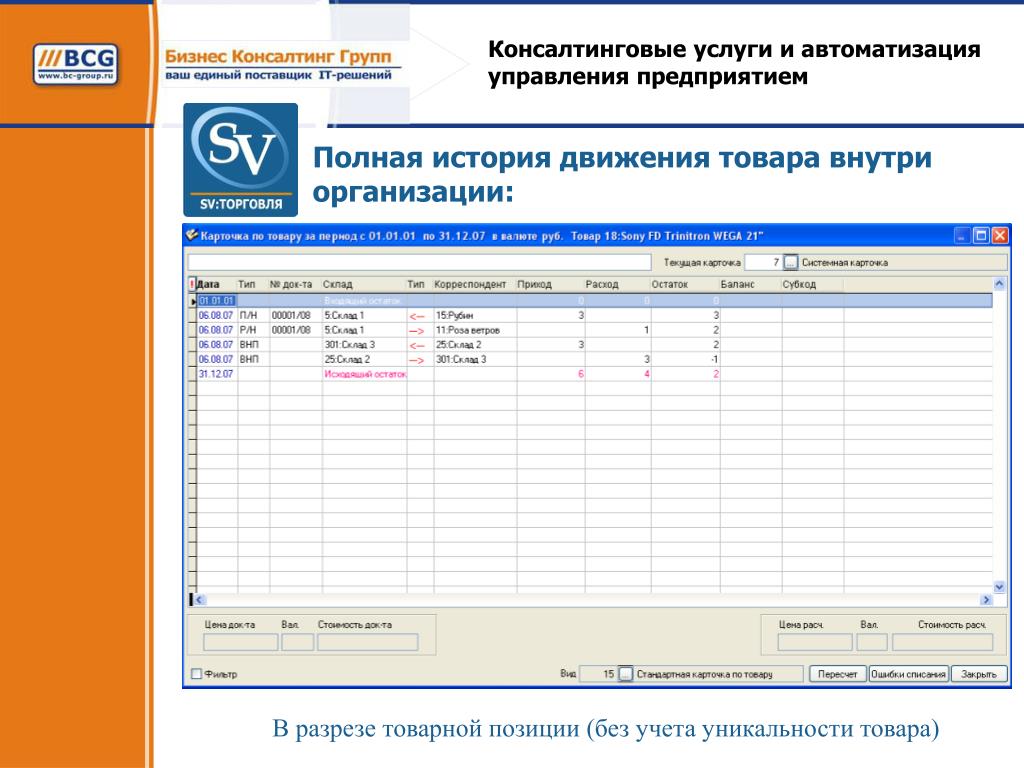Click red right arrow in Роза ветров row
Screen dimensions: 1024x768
click(417, 331)
